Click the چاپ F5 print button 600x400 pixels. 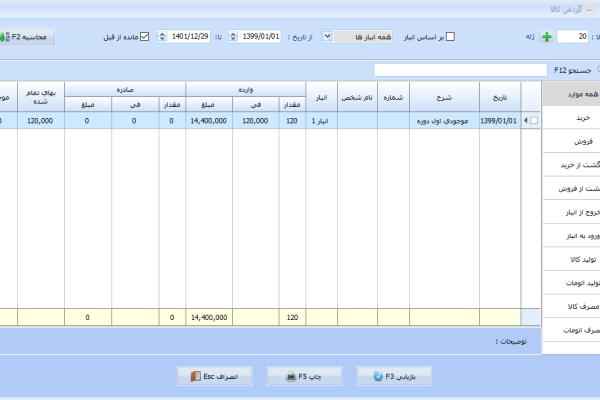(305, 376)
